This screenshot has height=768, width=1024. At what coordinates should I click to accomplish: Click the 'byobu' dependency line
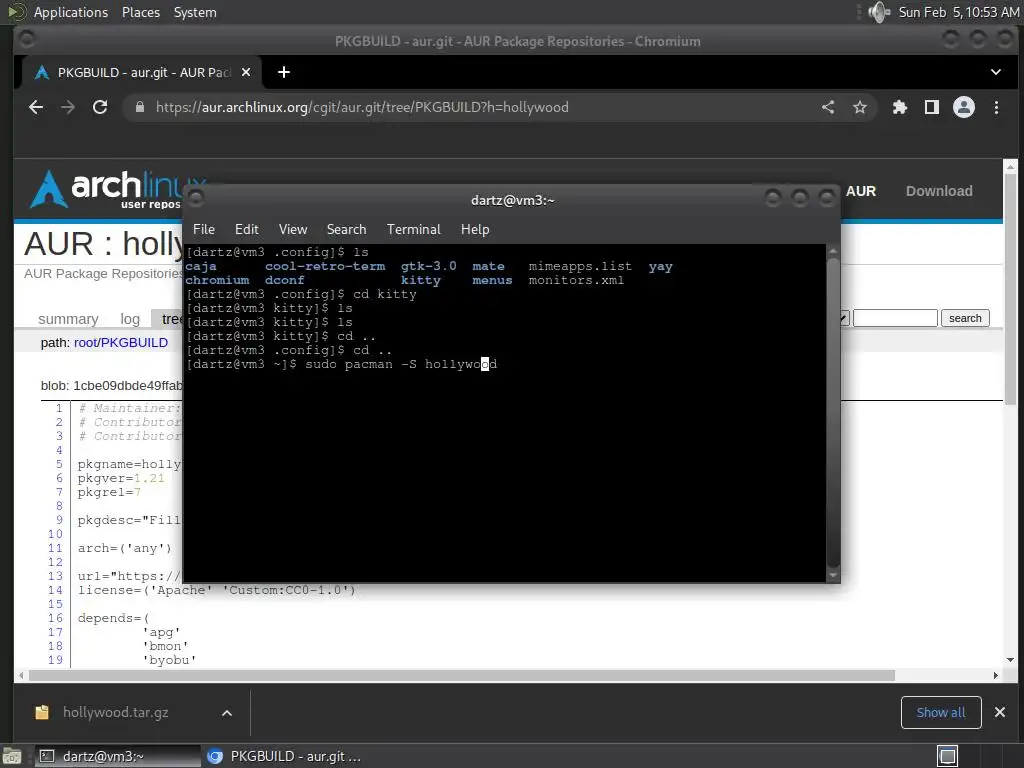pos(169,660)
